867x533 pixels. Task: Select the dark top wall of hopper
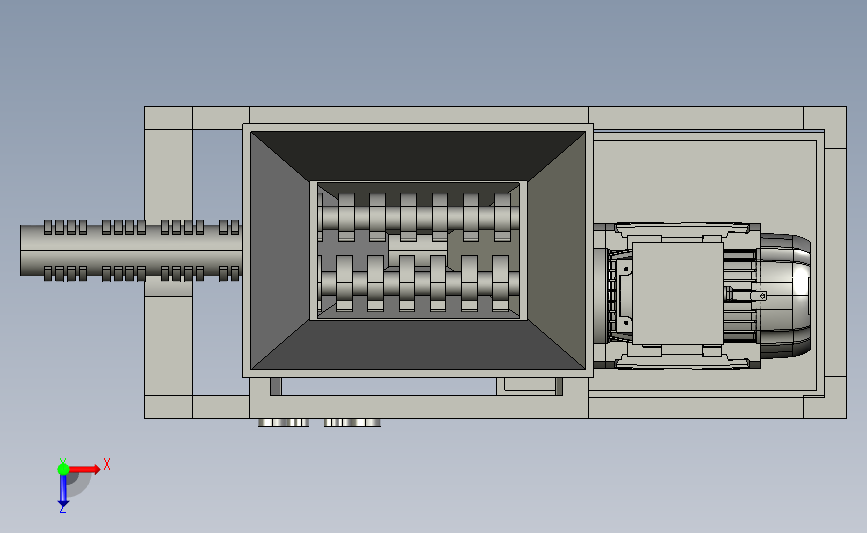coord(418,156)
